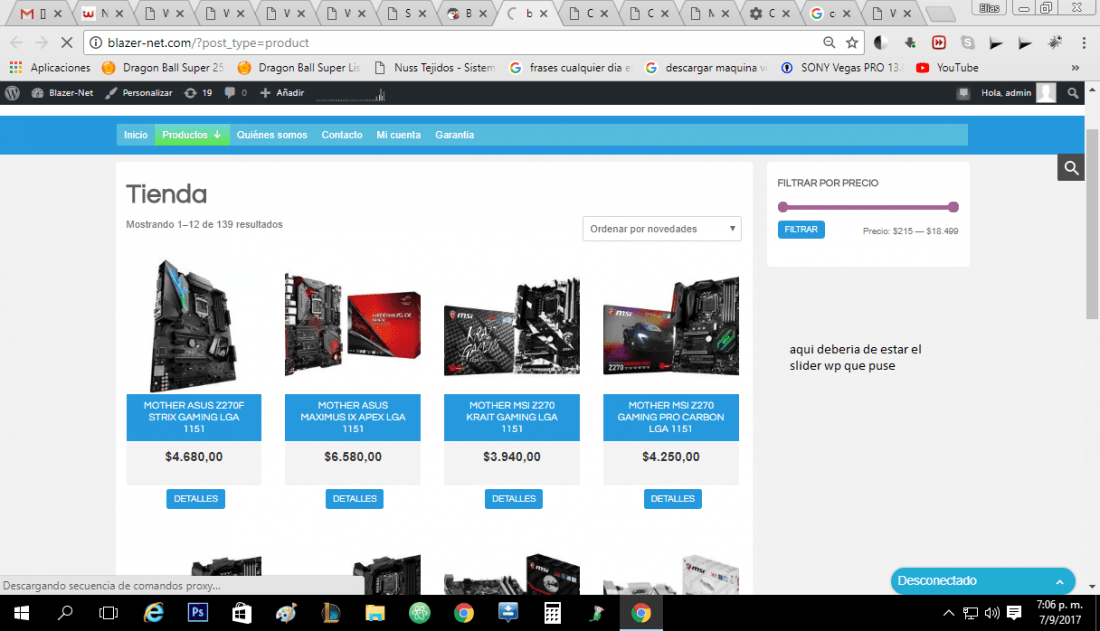The image size is (1100, 631).
Task: Open the 19 pending updates icon
Action: pos(198,93)
